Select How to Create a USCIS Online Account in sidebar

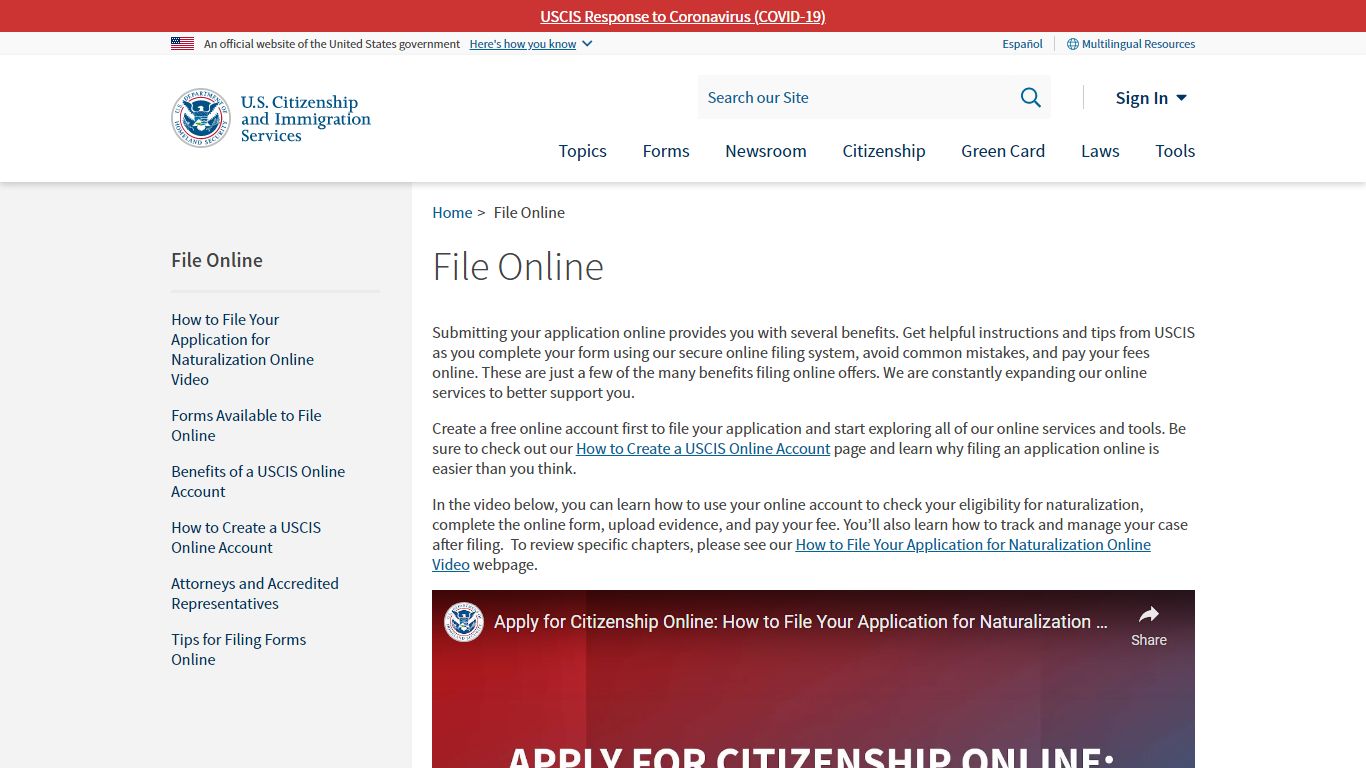[x=246, y=537]
